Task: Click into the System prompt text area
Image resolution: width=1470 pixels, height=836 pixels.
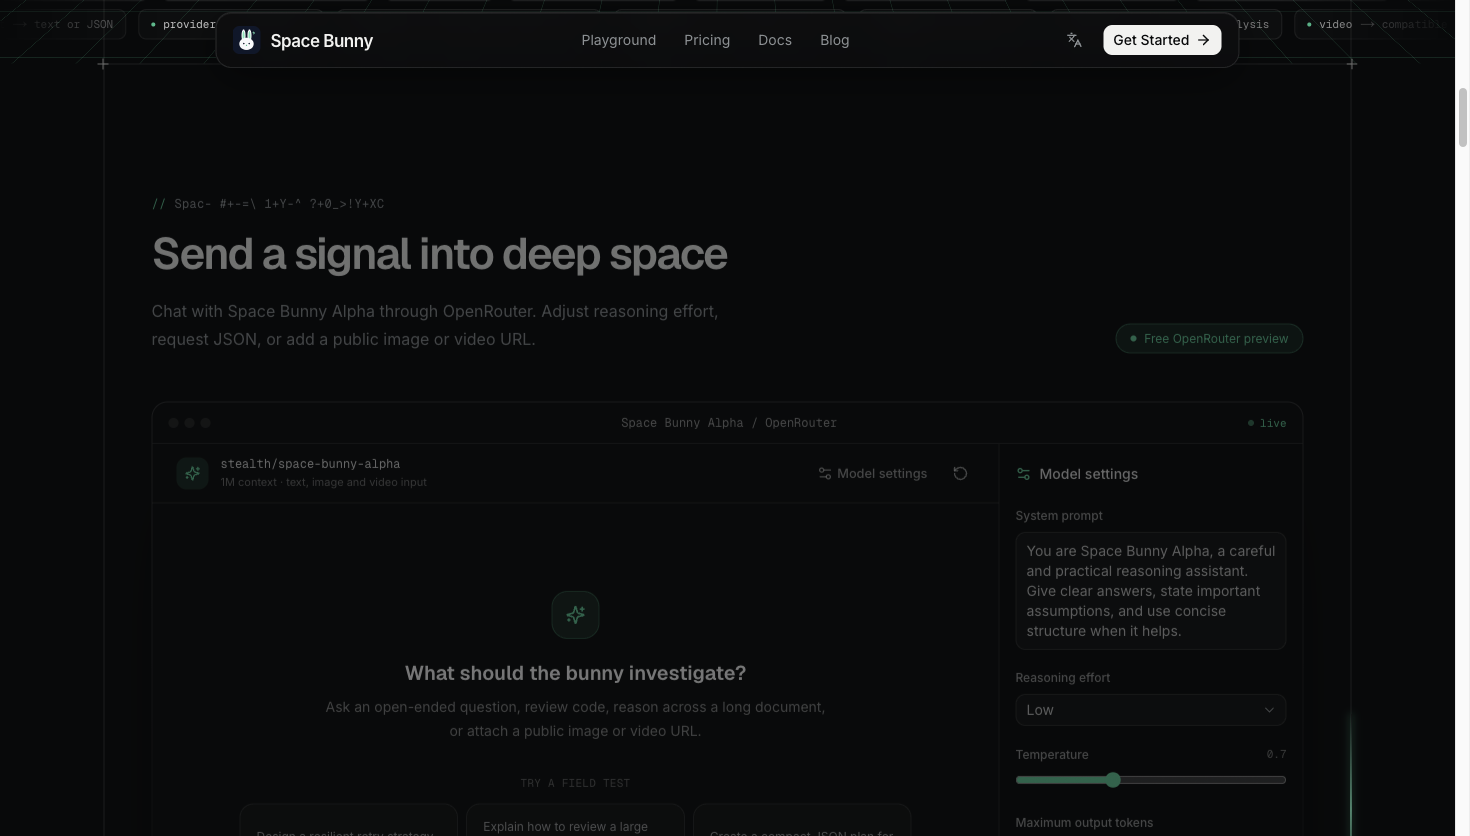Action: (x=1150, y=591)
